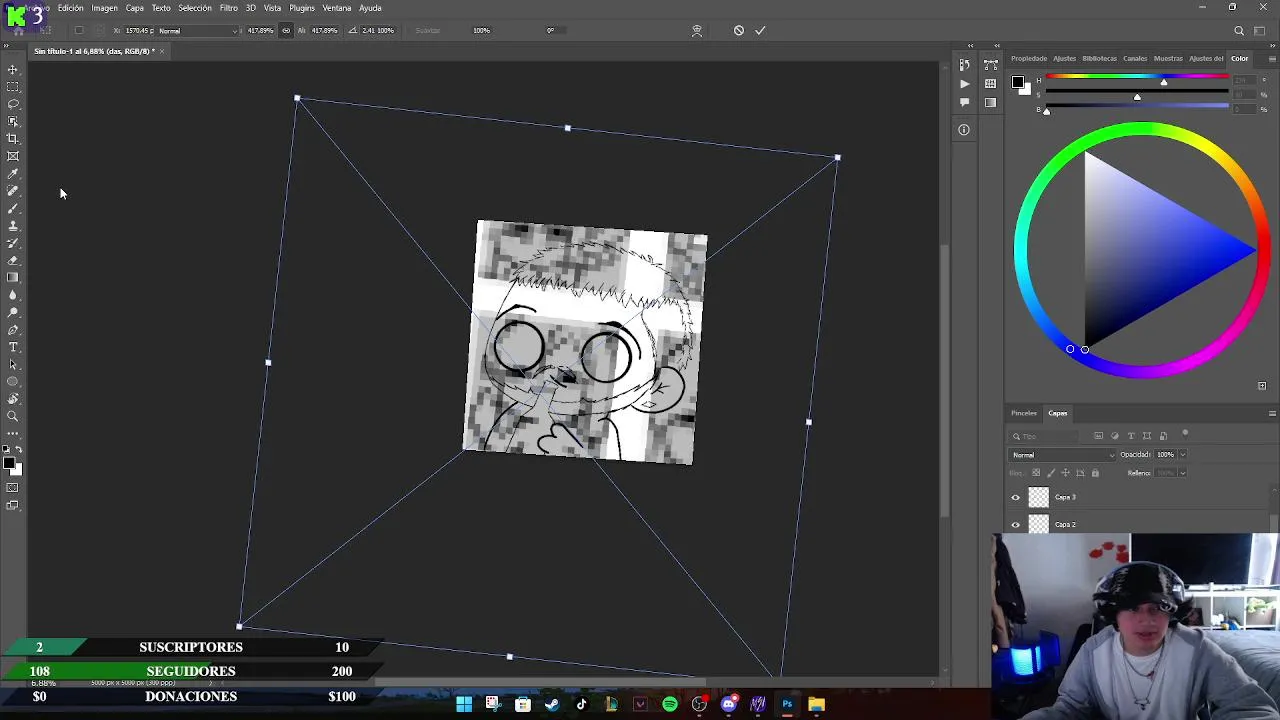
Task: Close the Sin título-1 document tab
Action: tap(162, 51)
